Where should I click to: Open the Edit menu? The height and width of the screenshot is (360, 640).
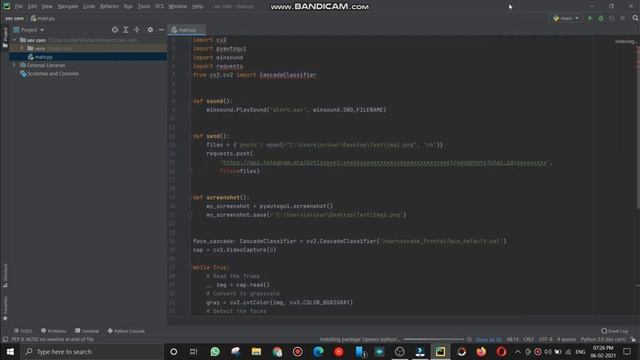(x=32, y=7)
